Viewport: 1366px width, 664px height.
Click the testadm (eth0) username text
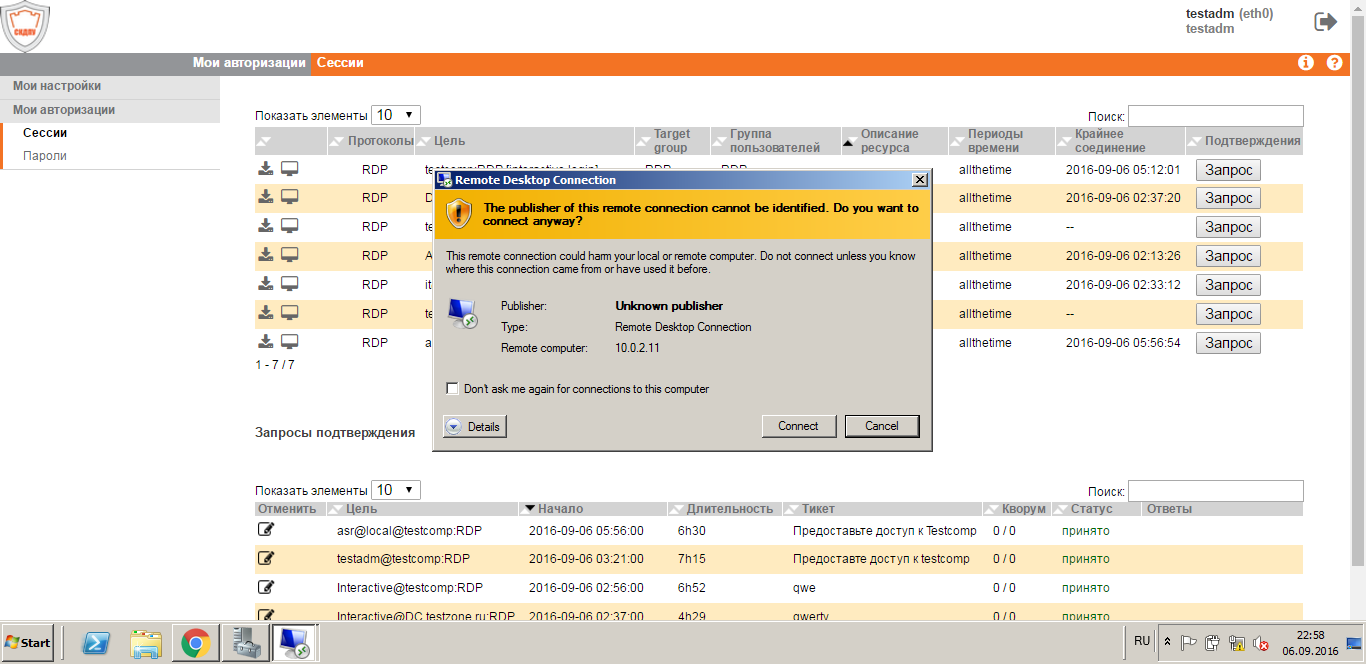[x=1230, y=14]
